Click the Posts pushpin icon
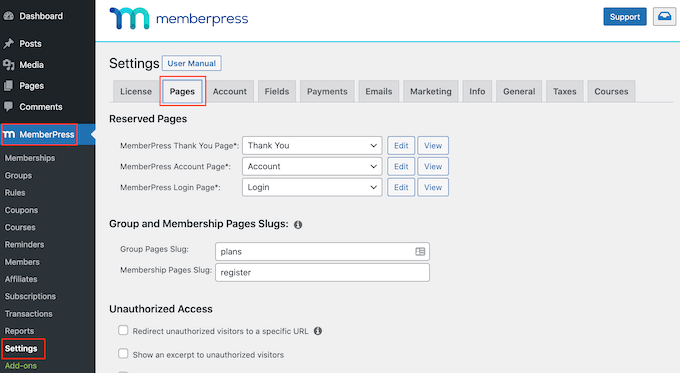The width and height of the screenshot is (680, 373). click(x=8, y=43)
